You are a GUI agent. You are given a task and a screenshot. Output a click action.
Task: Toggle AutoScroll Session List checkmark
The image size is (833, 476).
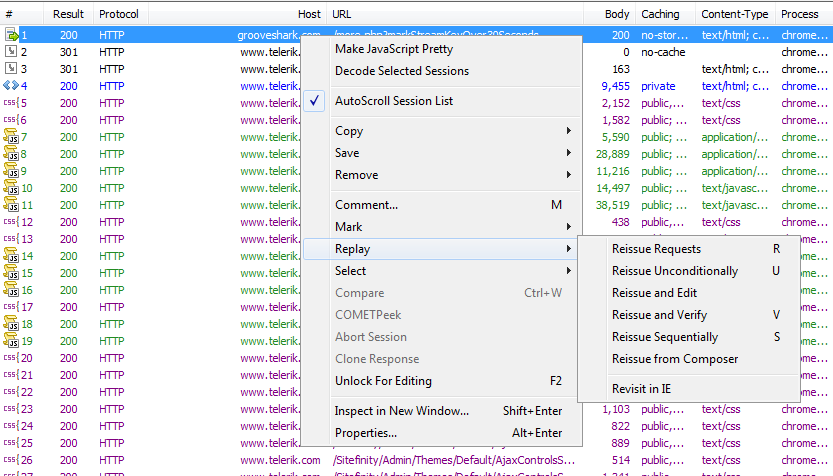(x=314, y=100)
